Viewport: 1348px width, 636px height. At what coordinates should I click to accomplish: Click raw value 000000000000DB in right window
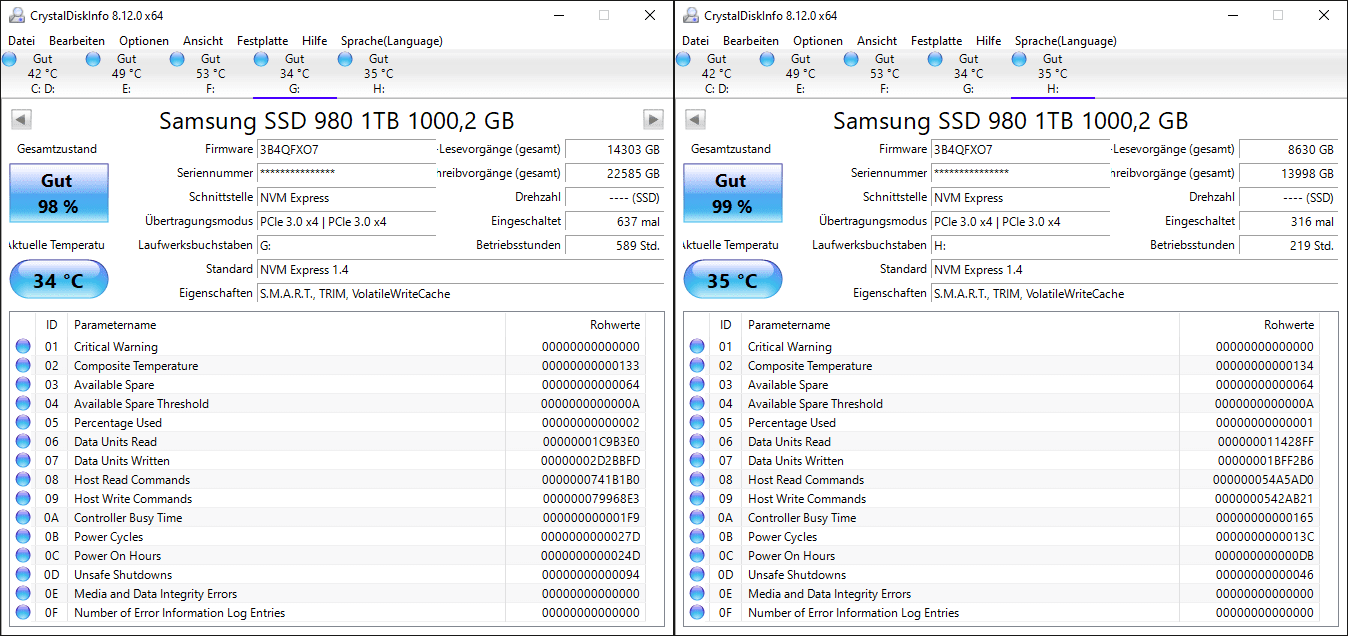pyautogui.click(x=1264, y=556)
